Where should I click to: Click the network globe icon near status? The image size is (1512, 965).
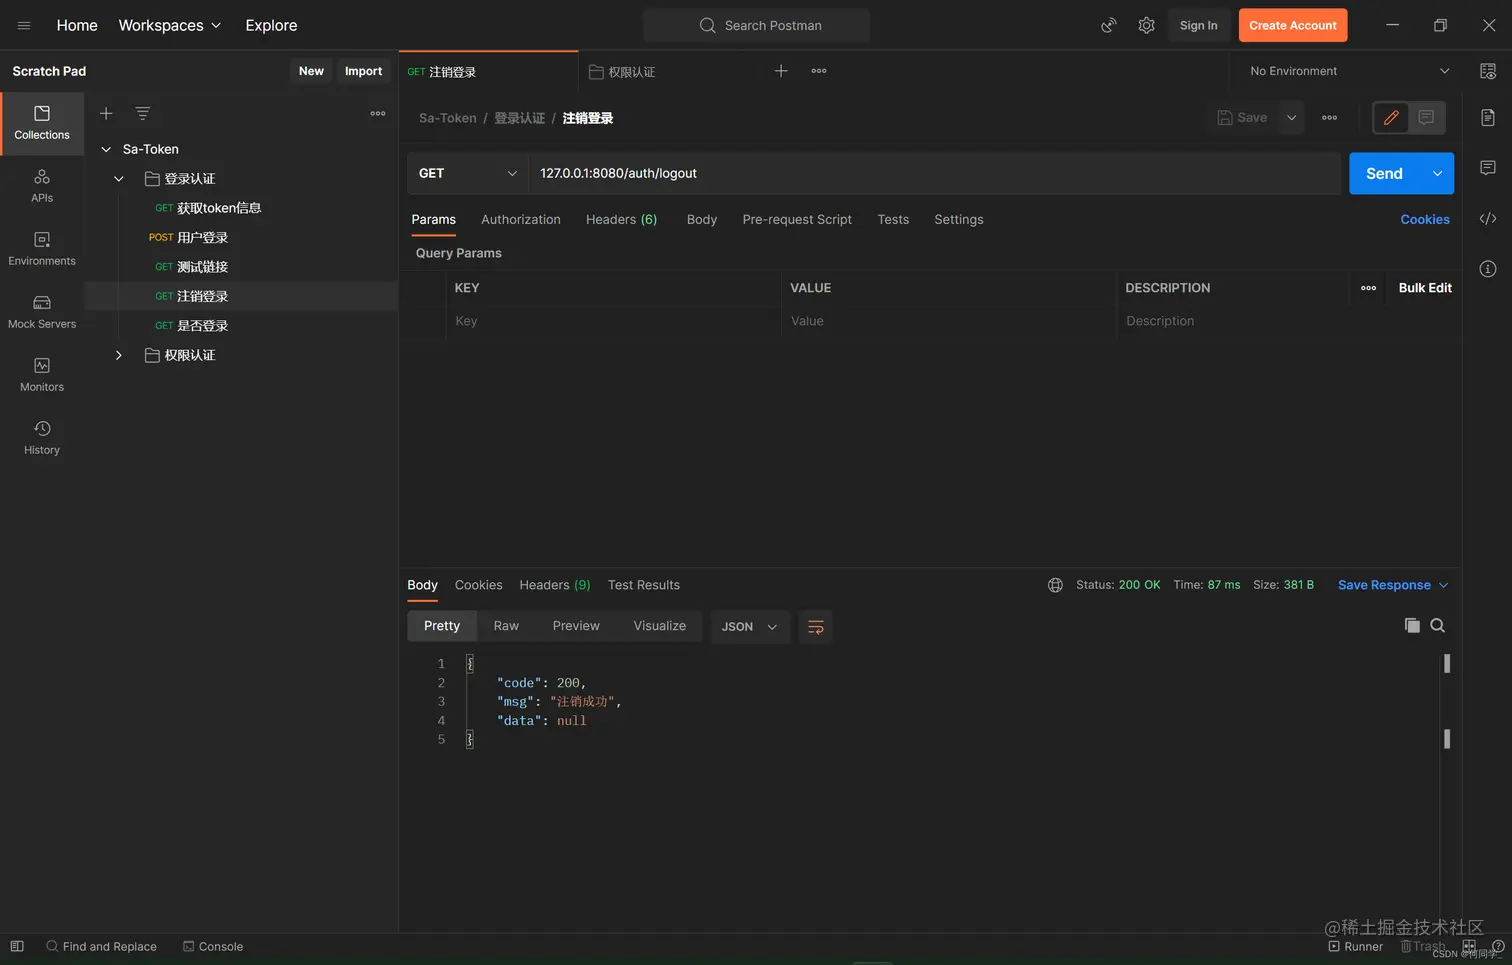1055,585
